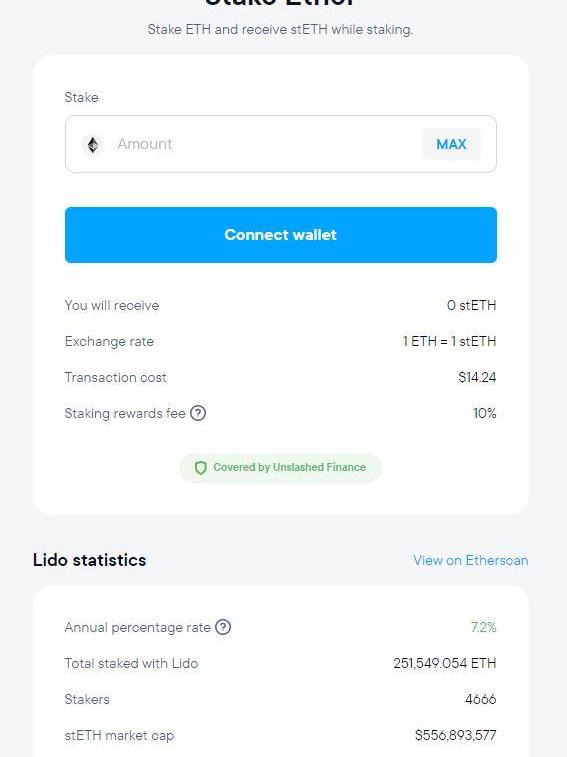The height and width of the screenshot is (757, 567).
Task: Click the green shield icon in coverage badge
Action: [x=200, y=467]
